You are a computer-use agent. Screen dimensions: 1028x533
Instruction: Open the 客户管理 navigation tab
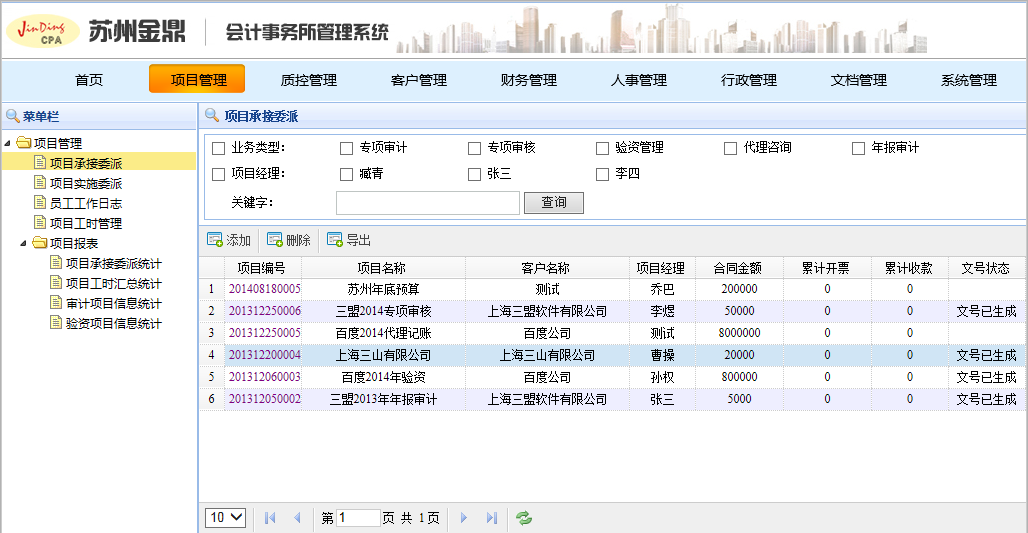coord(418,79)
